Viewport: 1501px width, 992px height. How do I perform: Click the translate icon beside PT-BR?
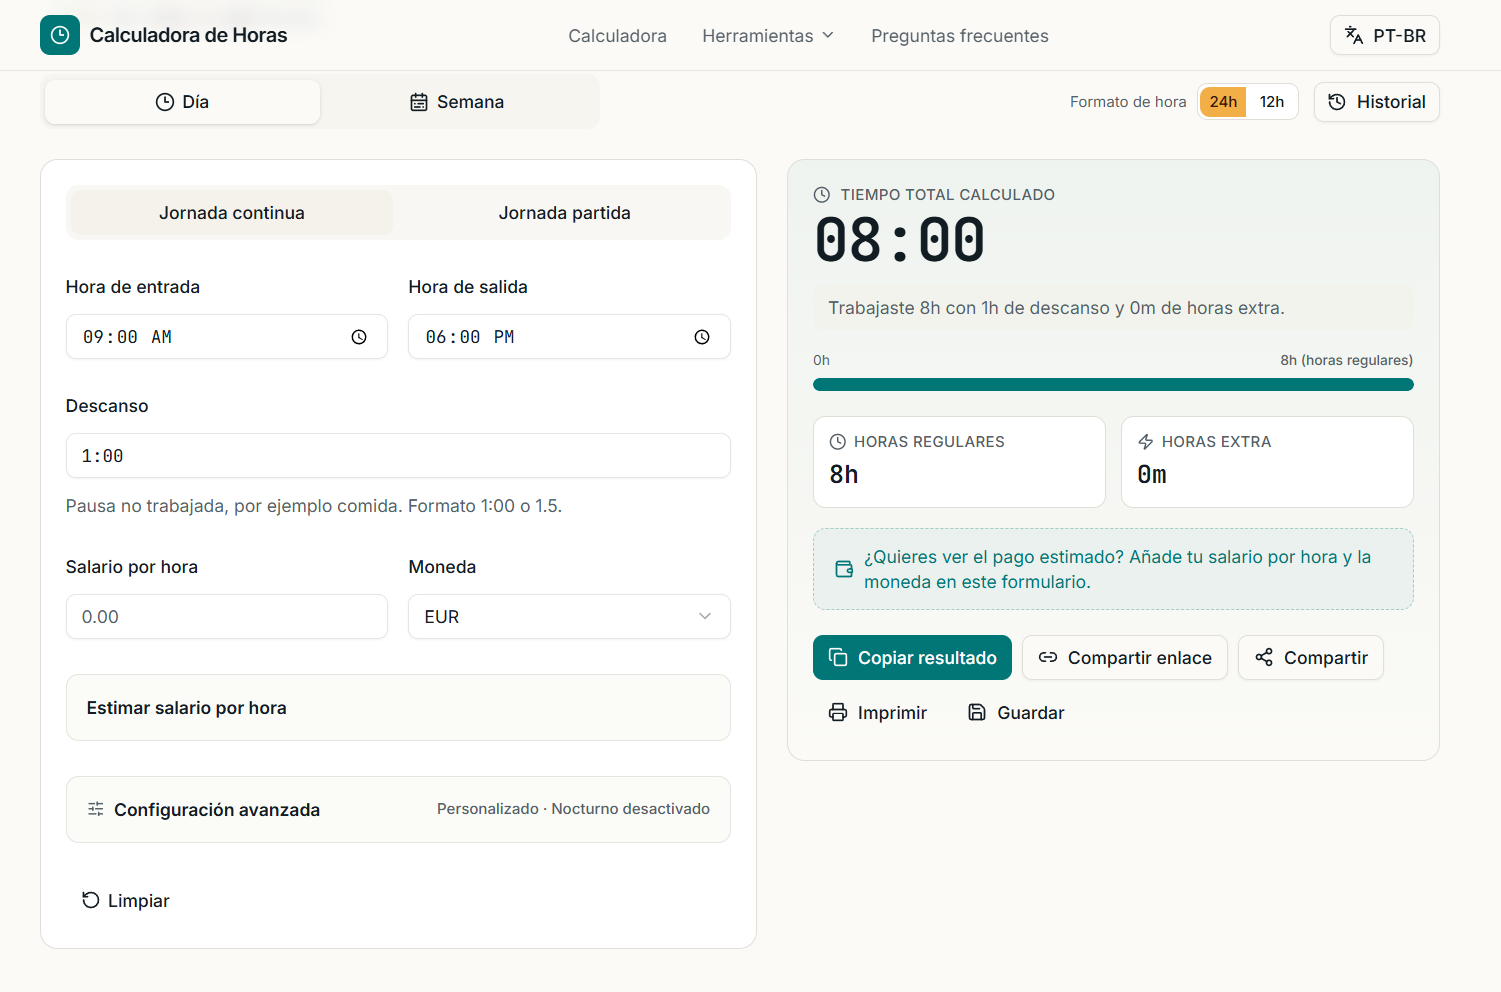(x=1354, y=35)
